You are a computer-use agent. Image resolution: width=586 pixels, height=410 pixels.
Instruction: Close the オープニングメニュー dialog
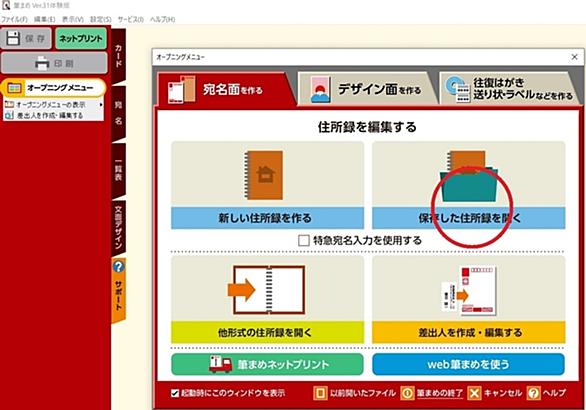point(574,57)
